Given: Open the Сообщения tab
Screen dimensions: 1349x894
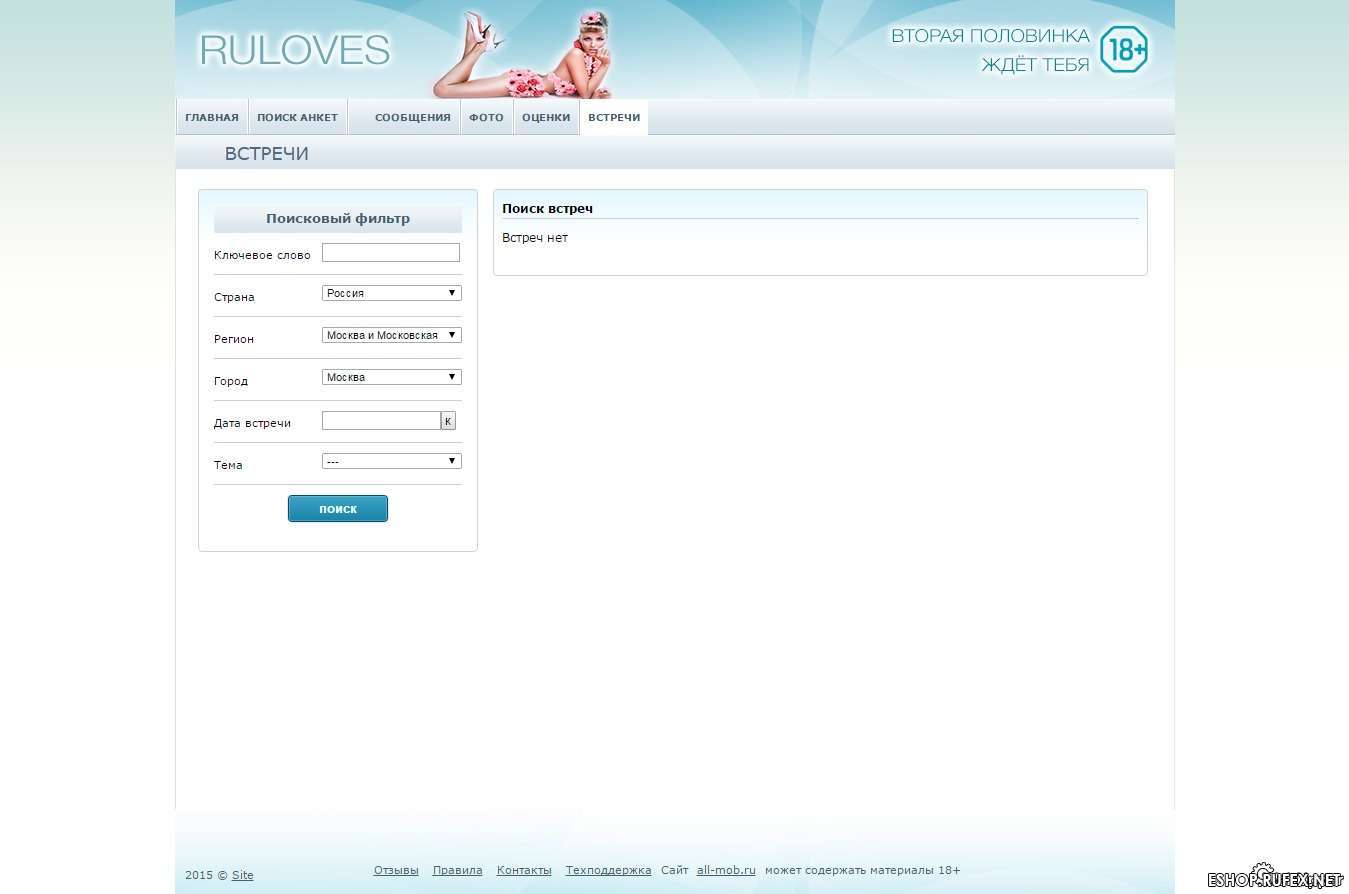Looking at the screenshot, I should coord(412,118).
